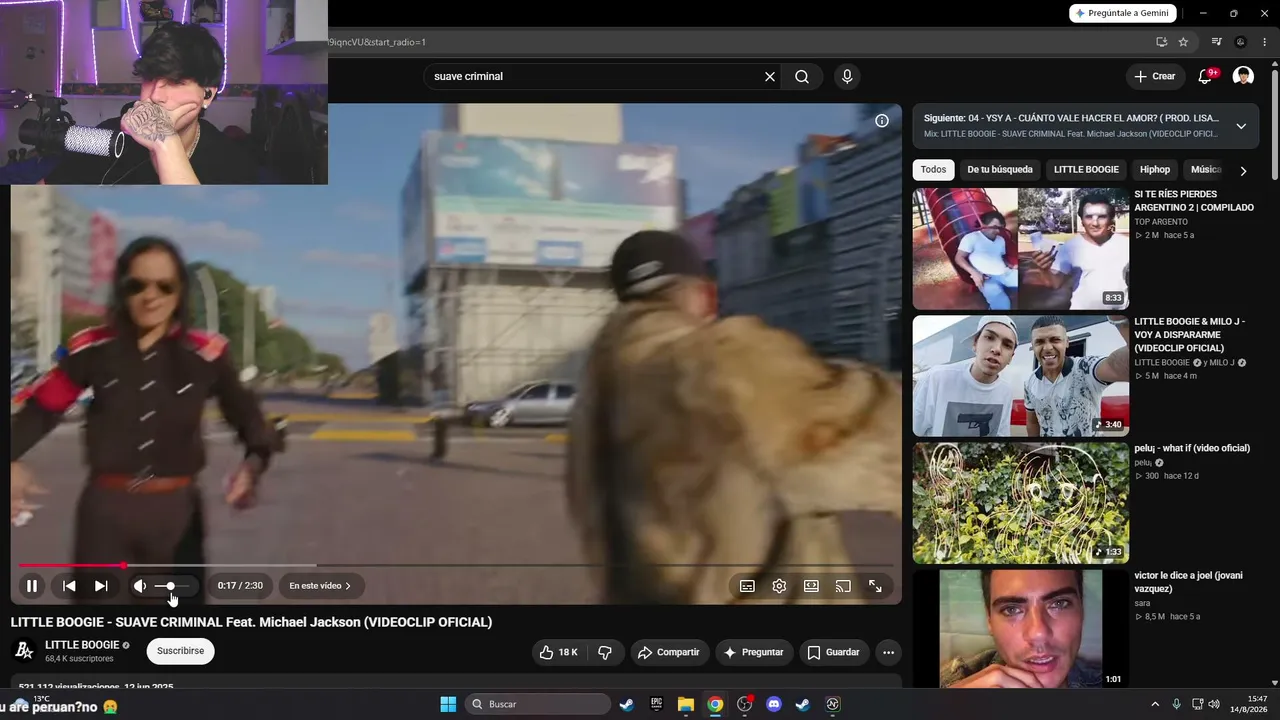
Task: Open the system volume tray icon
Action: point(1214,704)
